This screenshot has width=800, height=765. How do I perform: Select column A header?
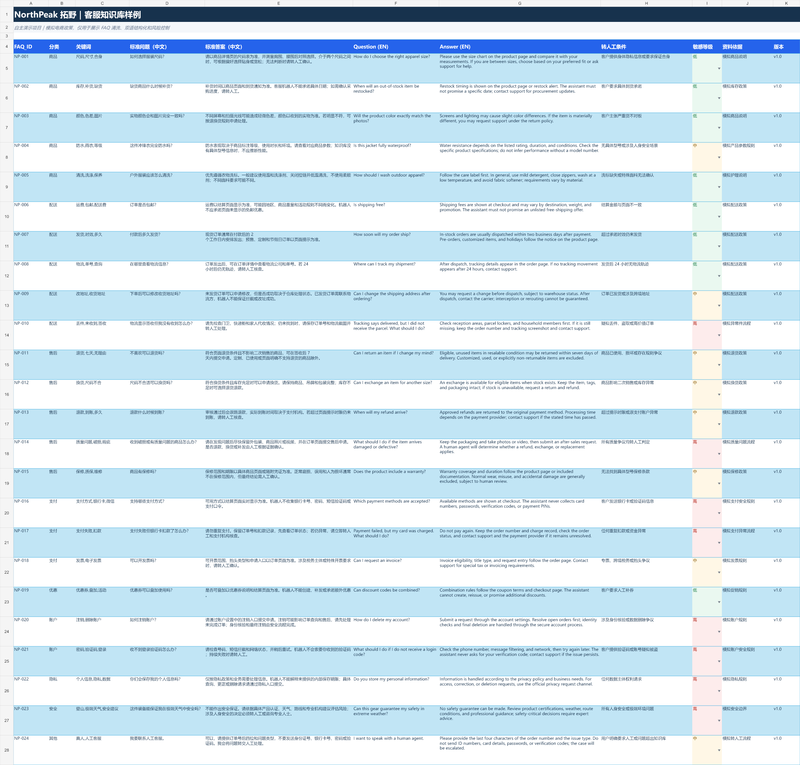coord(31,3)
